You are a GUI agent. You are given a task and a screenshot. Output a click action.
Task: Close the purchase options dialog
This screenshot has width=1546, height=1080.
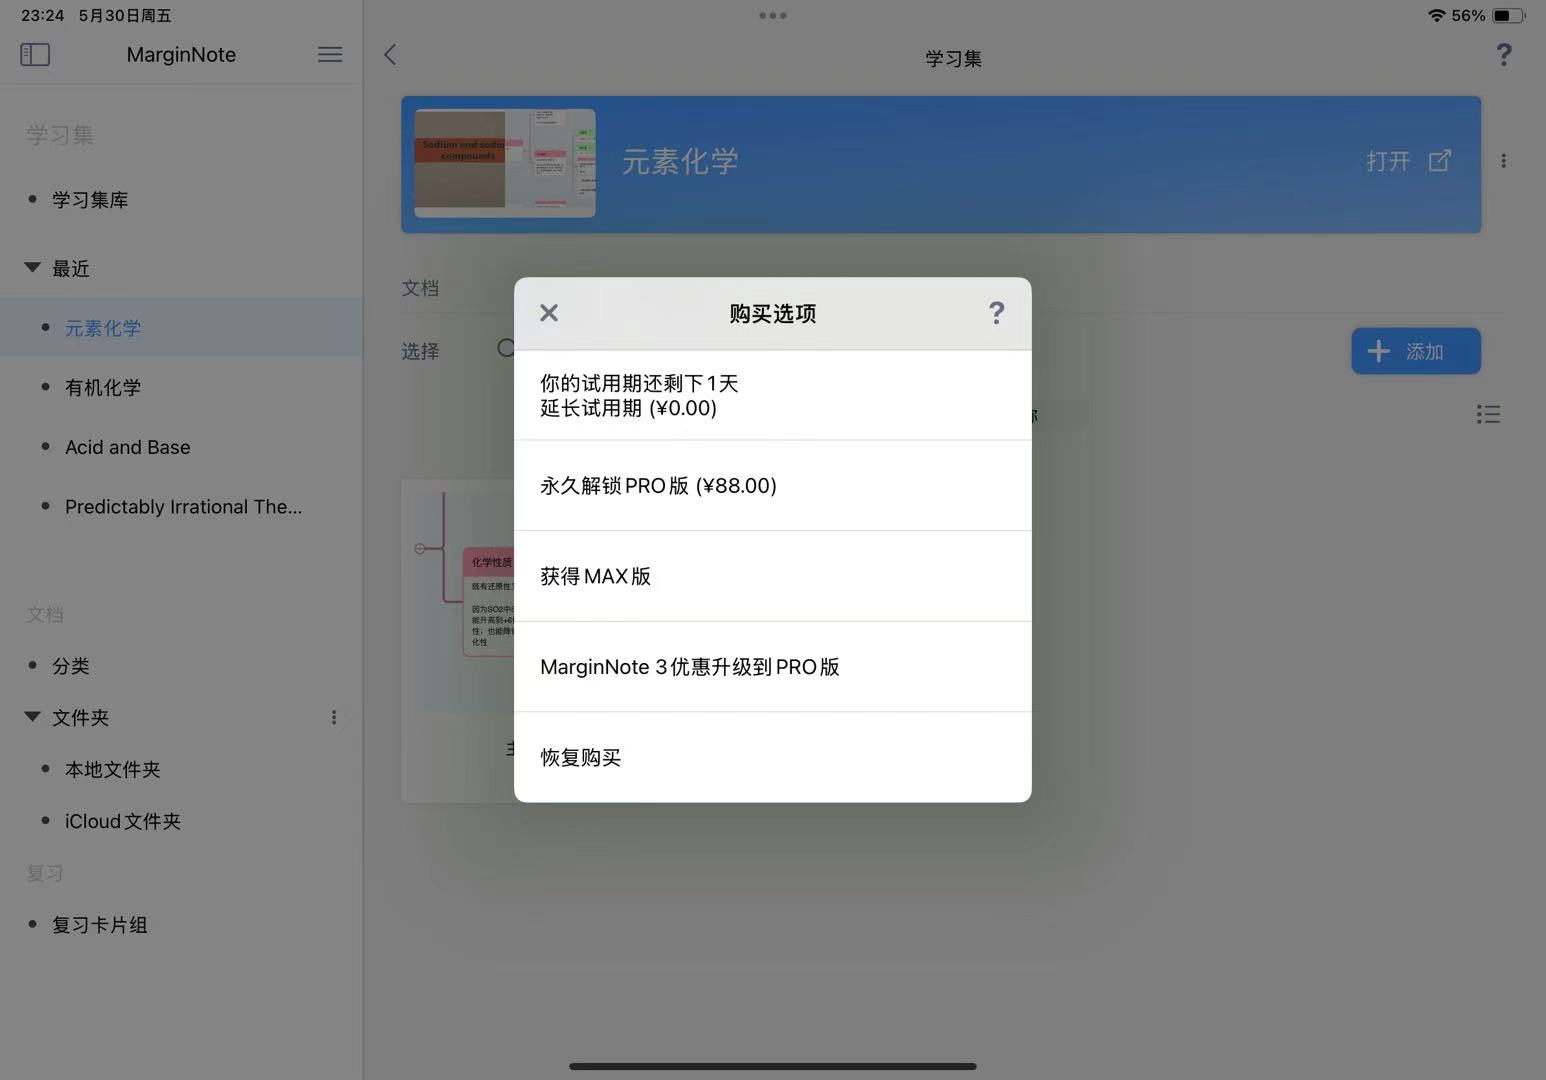549,313
